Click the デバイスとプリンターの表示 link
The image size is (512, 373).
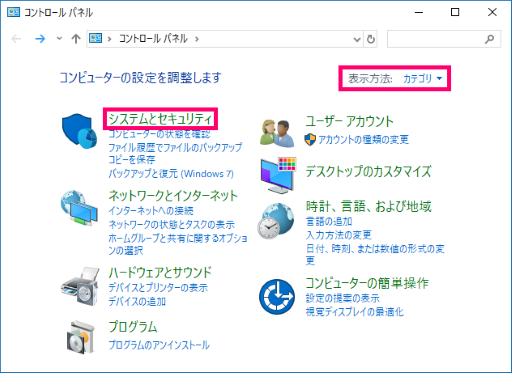pos(158,287)
